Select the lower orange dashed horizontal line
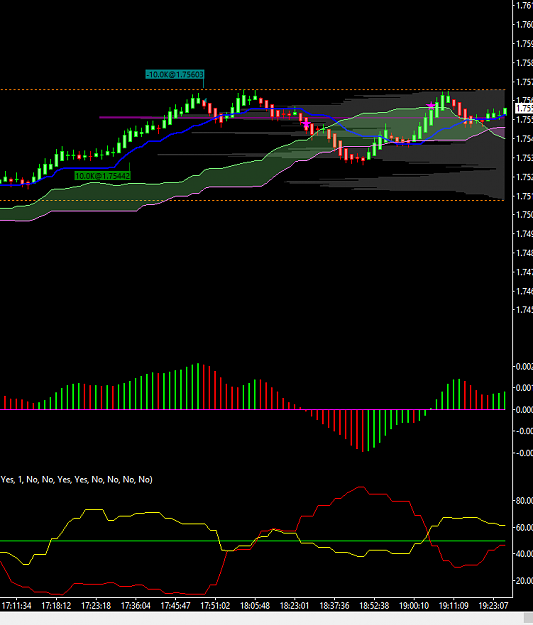The image size is (533, 625). coord(253,200)
